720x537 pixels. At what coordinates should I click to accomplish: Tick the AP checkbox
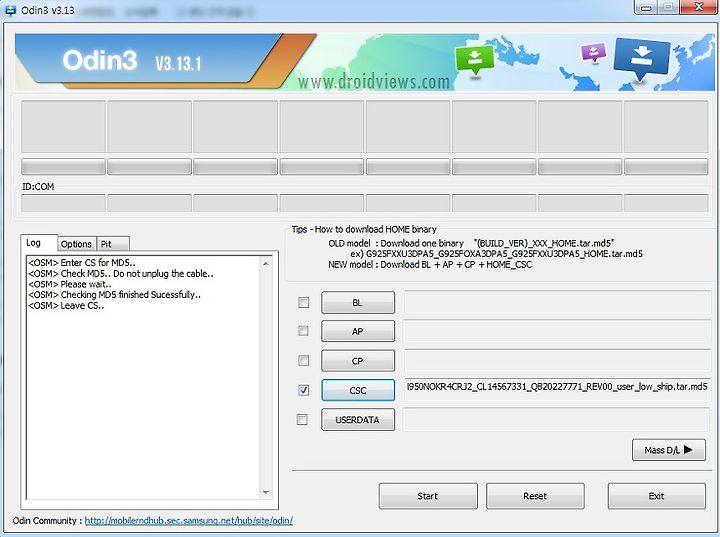[x=304, y=331]
